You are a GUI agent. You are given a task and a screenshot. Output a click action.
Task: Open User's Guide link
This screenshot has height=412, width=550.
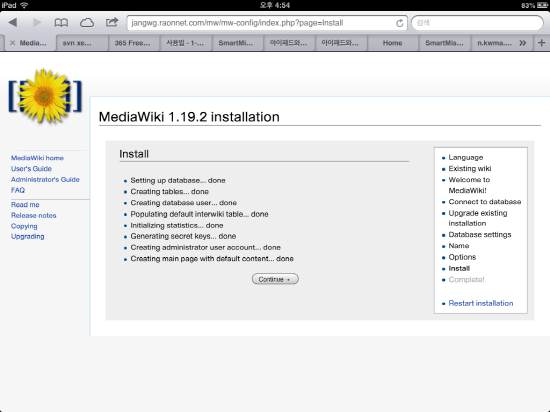click(x=31, y=169)
